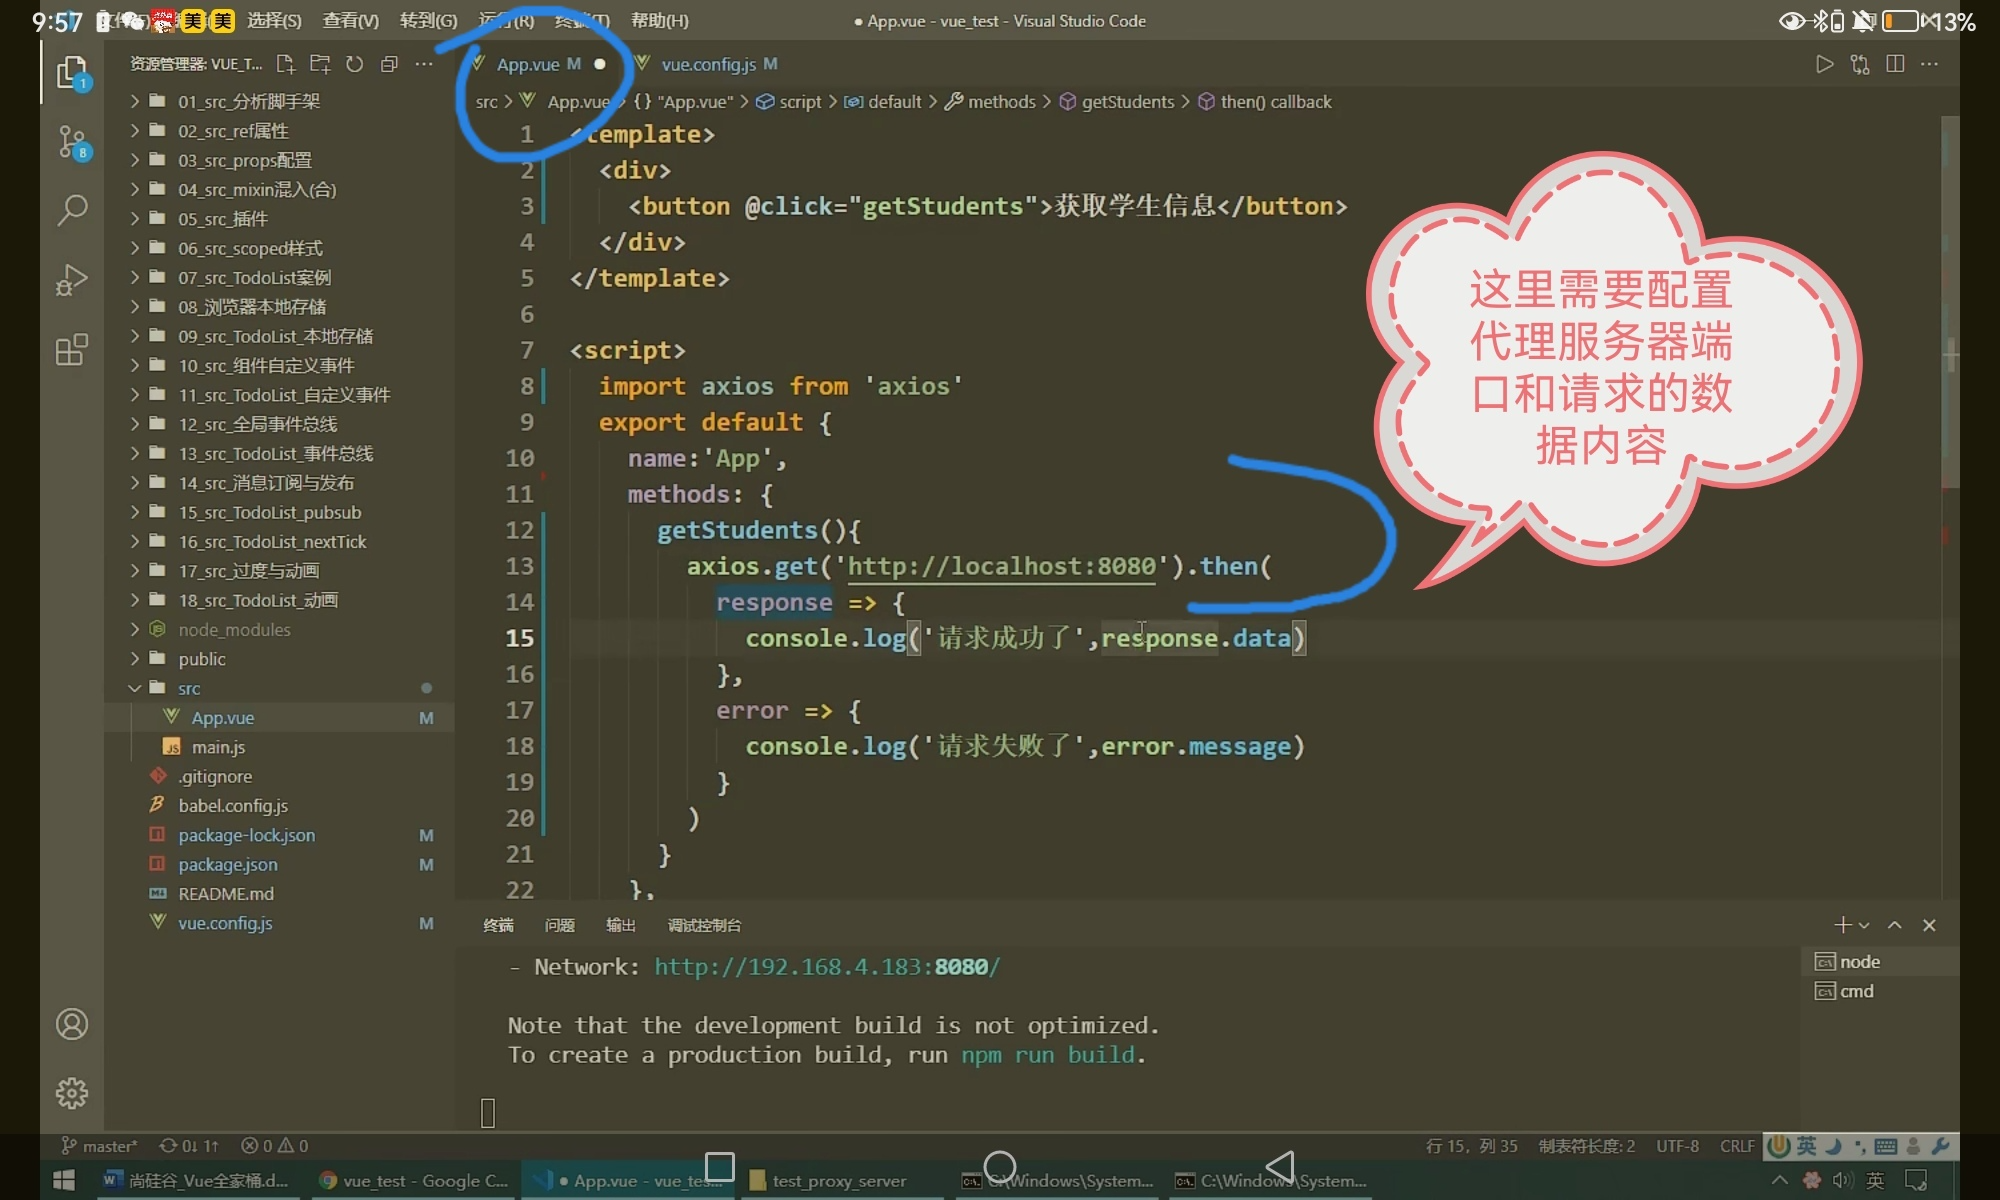Open the 帮助(H) menu

tap(659, 20)
